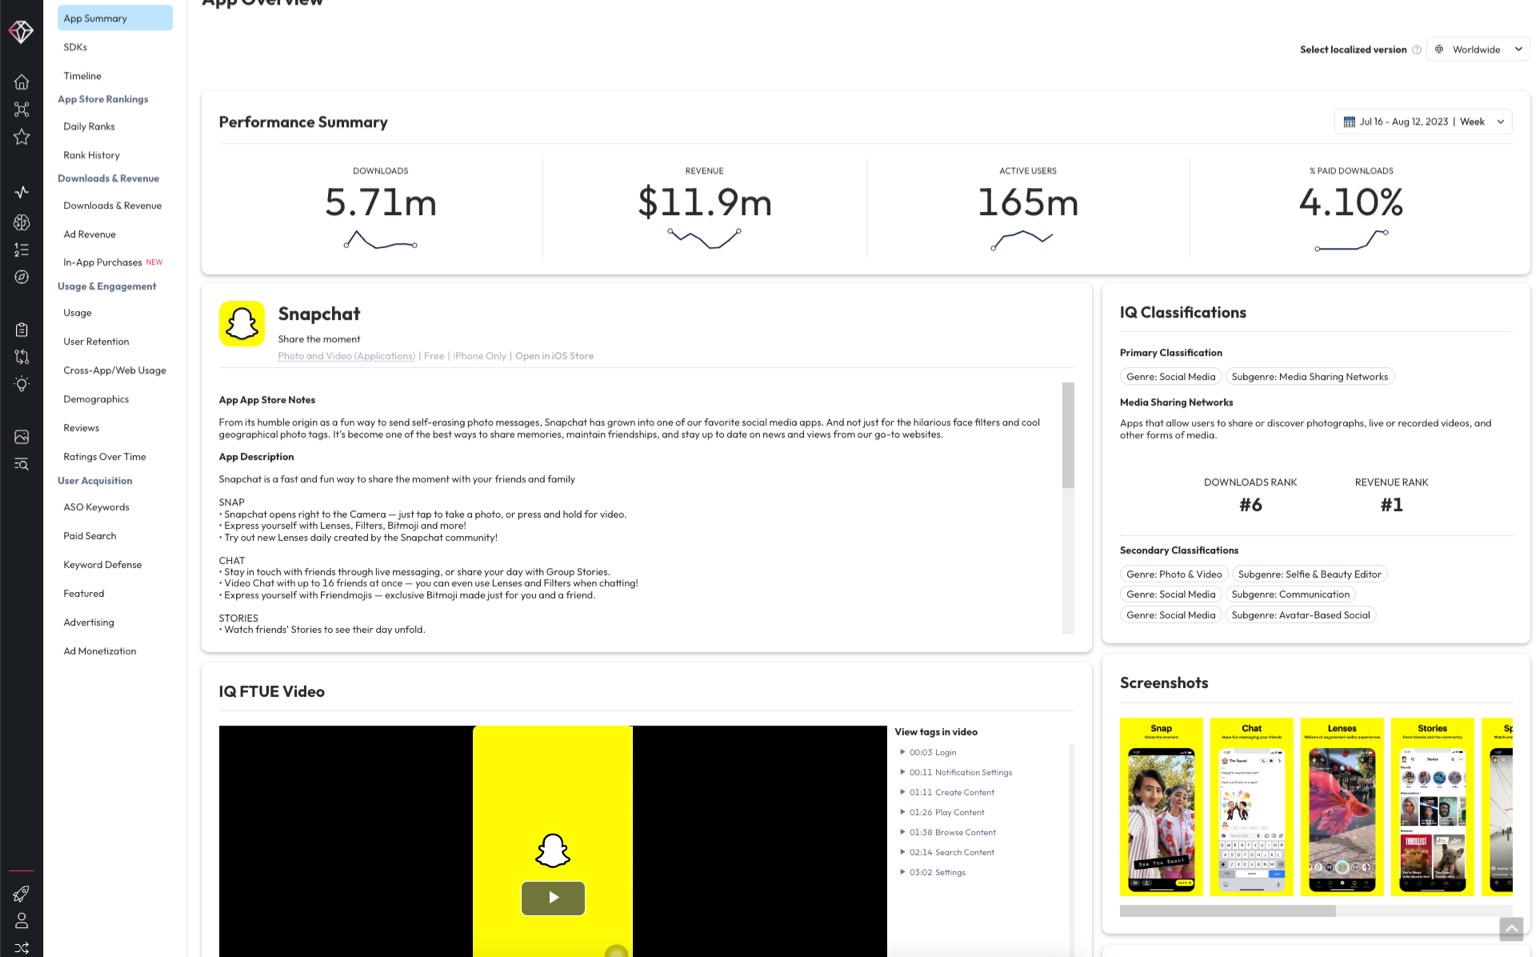This screenshot has height=957, width=1540.
Task: Click the Subgenre: Avatar-Based Social tag
Action: click(1300, 615)
